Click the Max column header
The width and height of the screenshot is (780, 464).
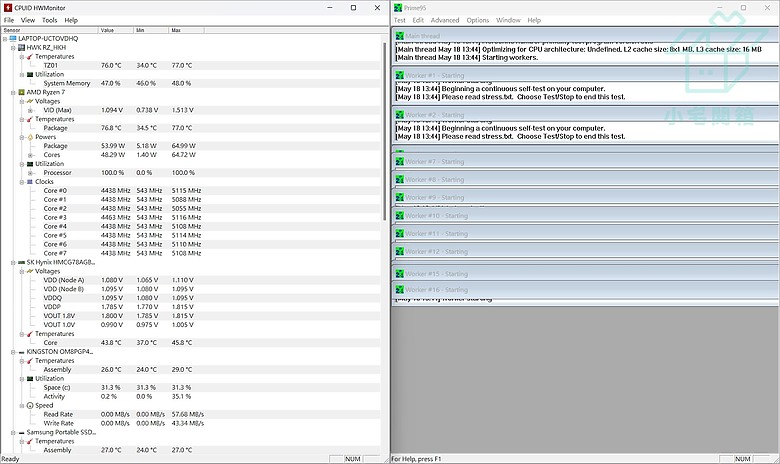click(187, 30)
